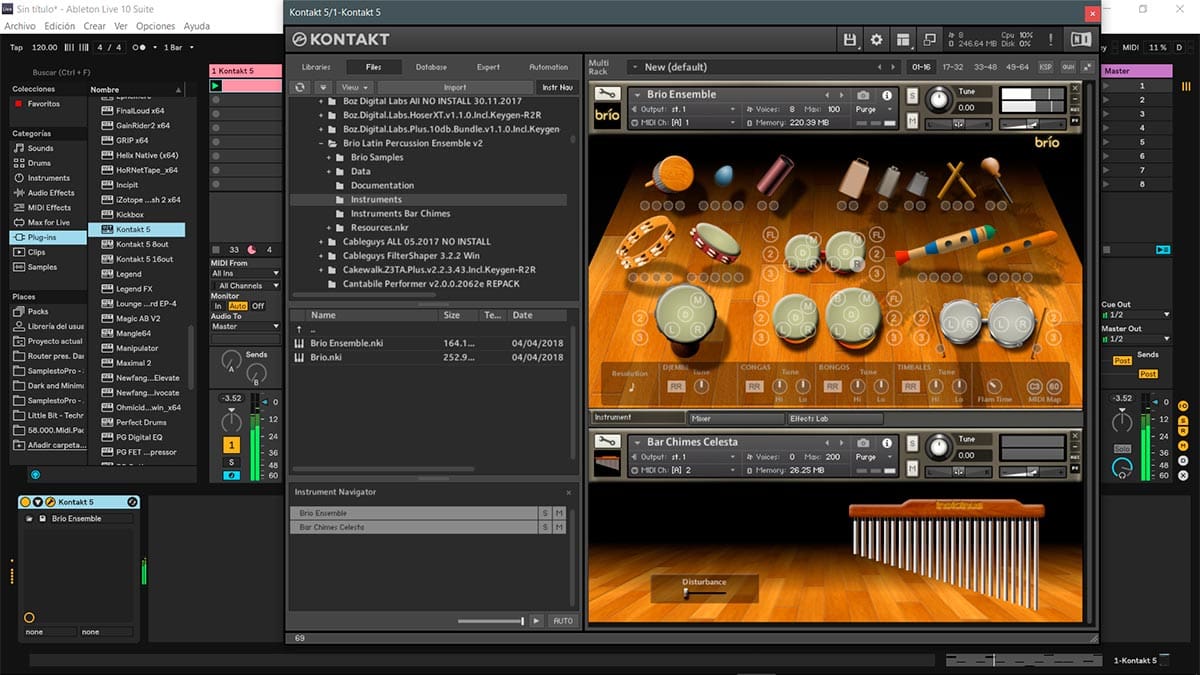
Task: Switch to the Database tab in Kontakt browser
Action: tap(431, 67)
